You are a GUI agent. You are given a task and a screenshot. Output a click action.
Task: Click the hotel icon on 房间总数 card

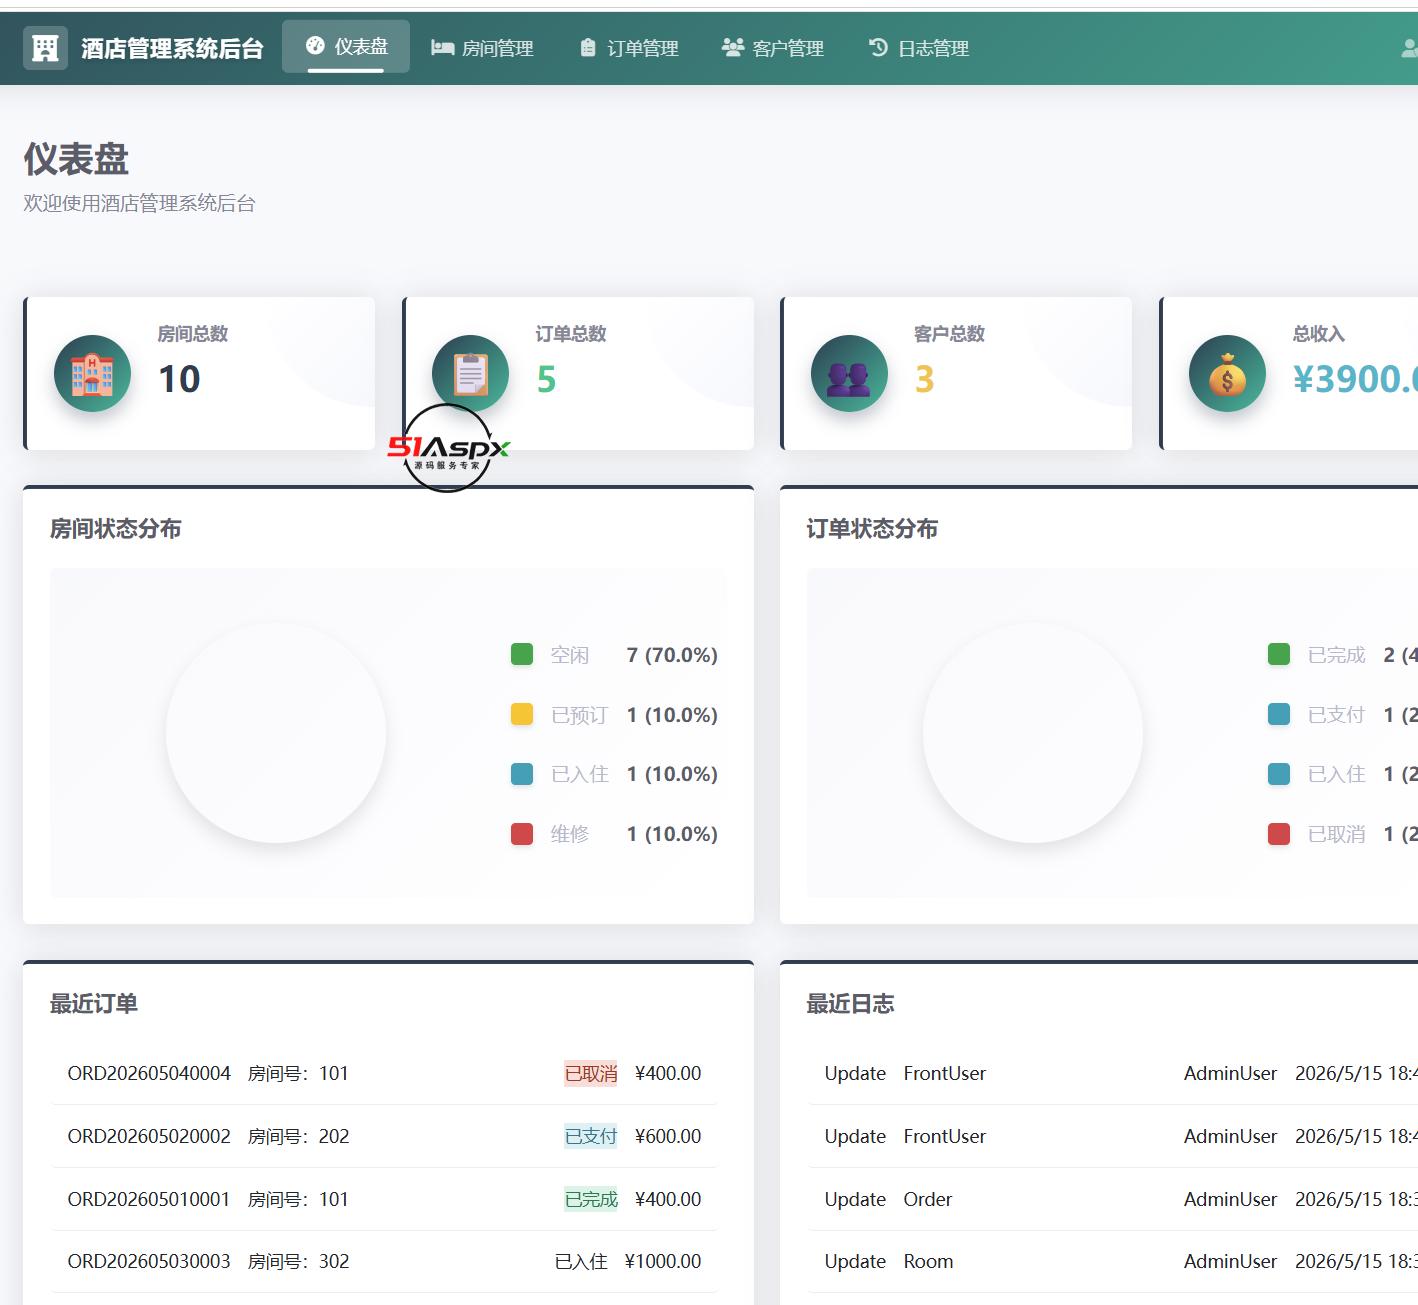click(92, 373)
